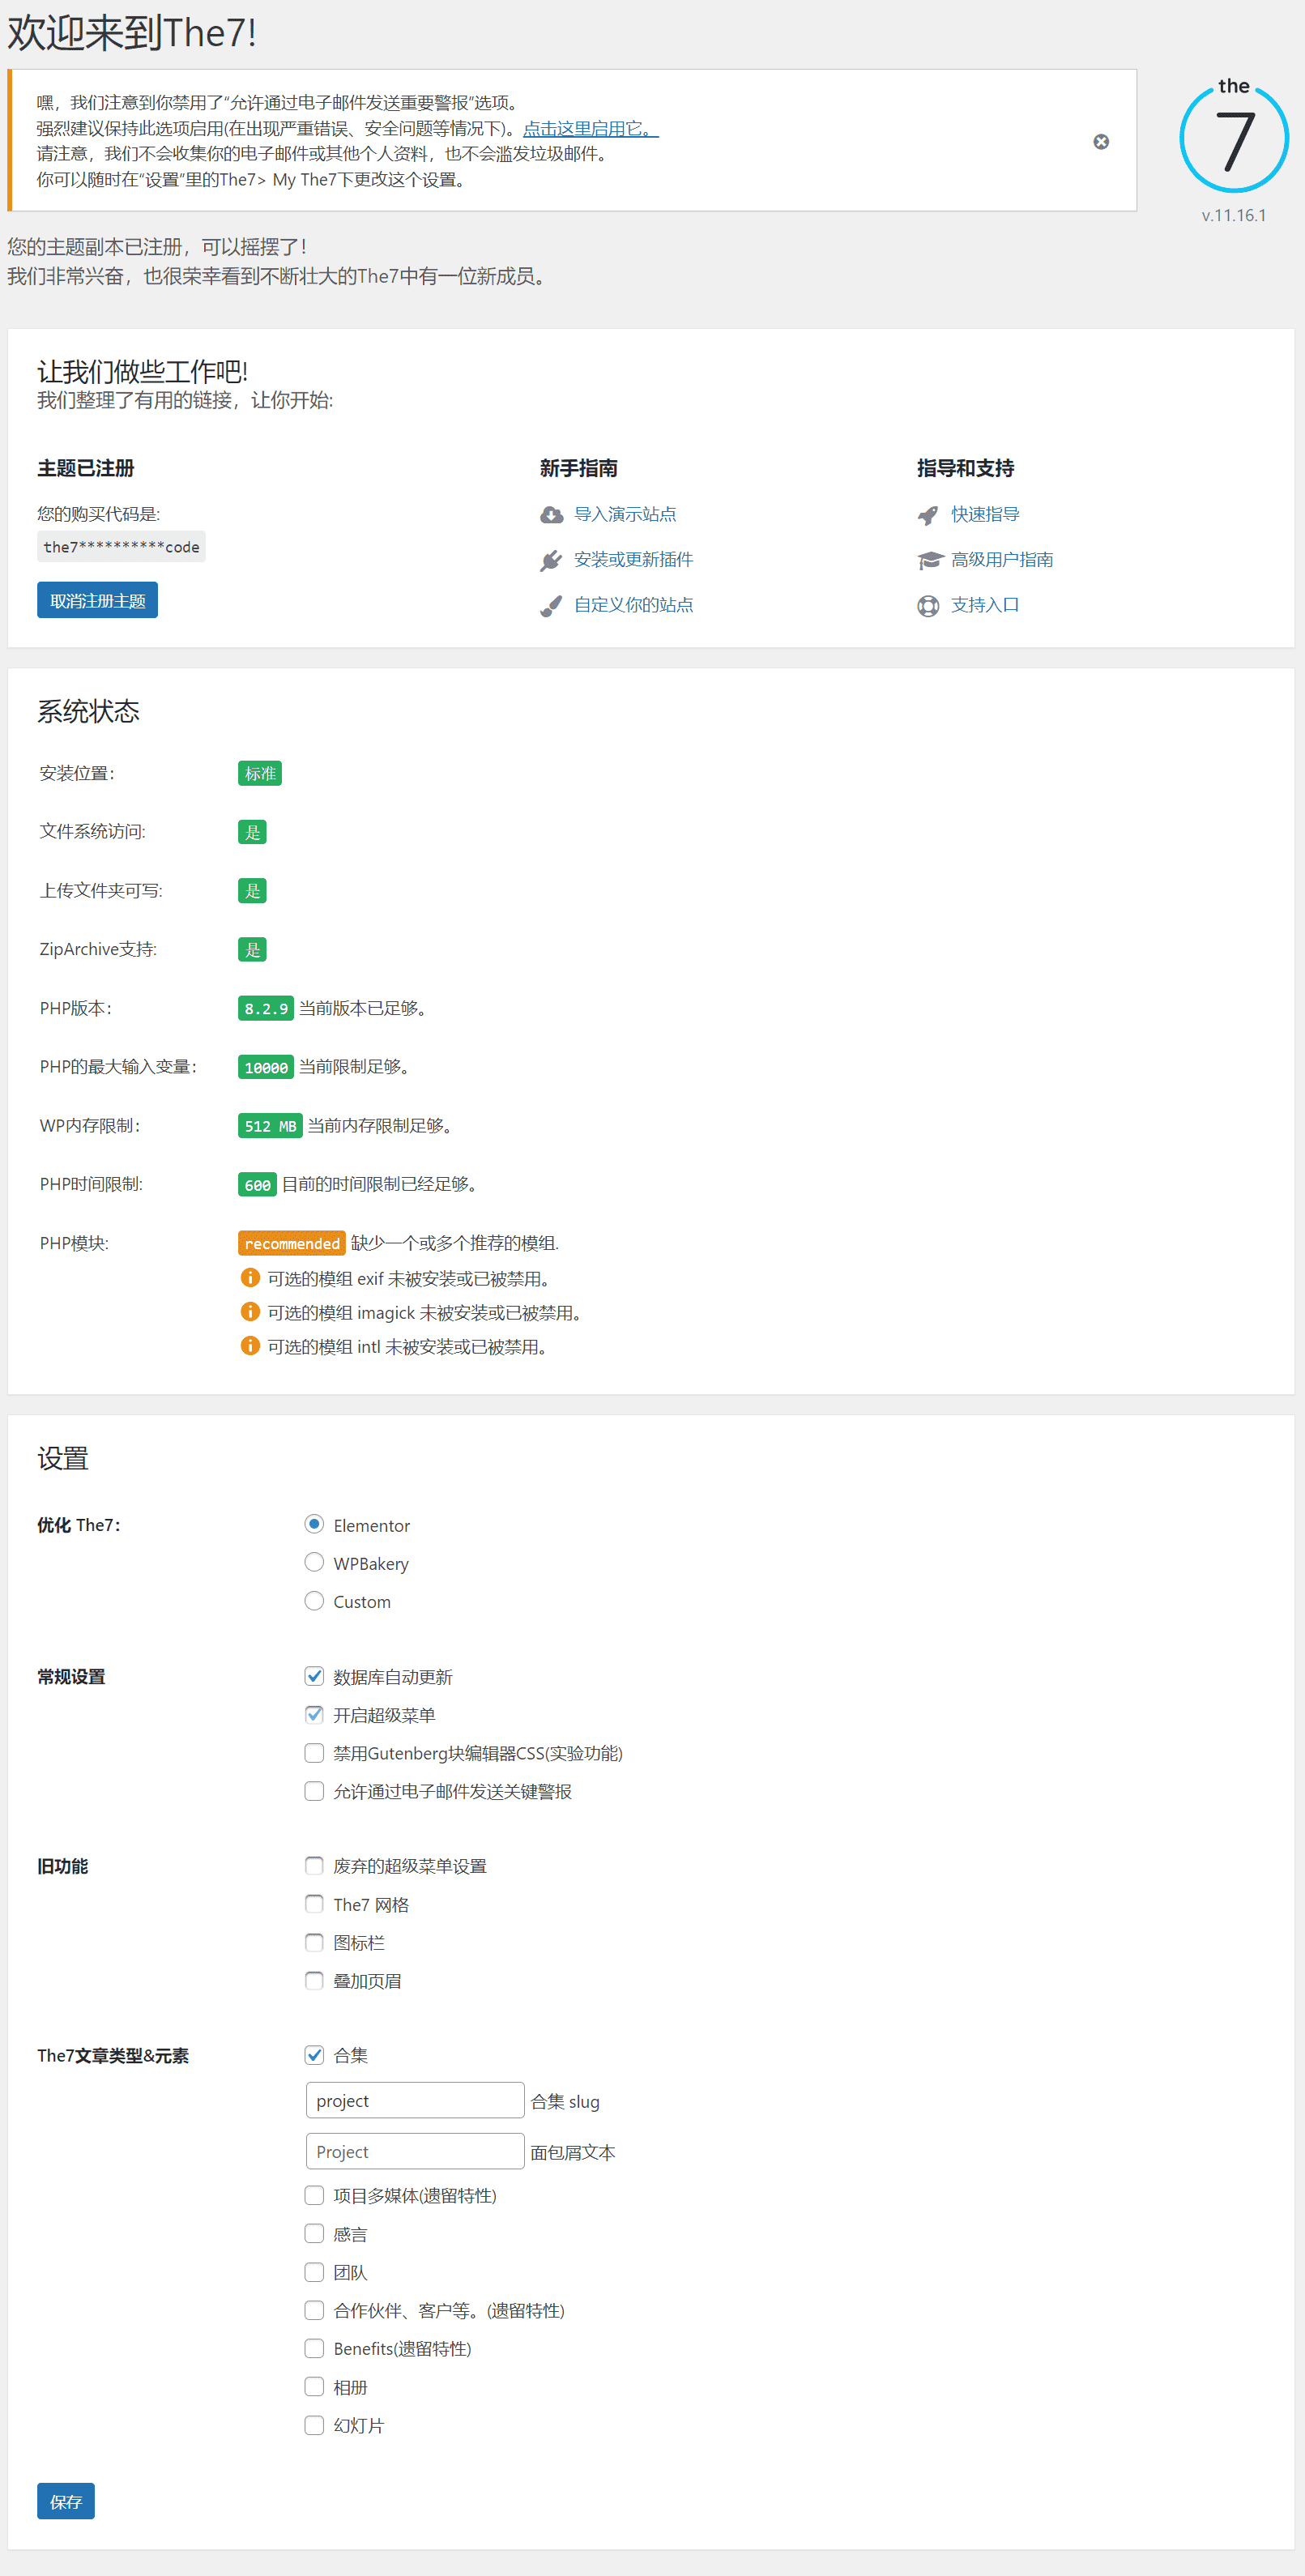Click the lifebuoy icon beside 支持入口

[928, 606]
